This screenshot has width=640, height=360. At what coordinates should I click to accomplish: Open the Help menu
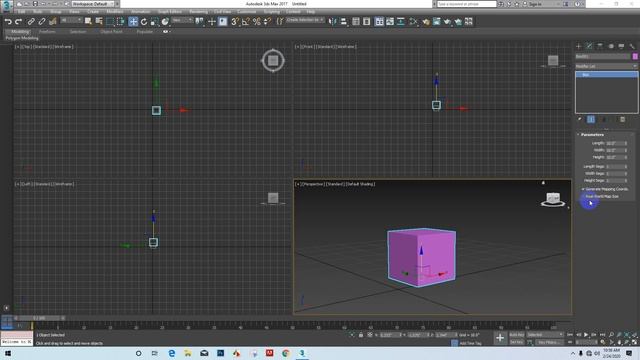[x=311, y=11]
